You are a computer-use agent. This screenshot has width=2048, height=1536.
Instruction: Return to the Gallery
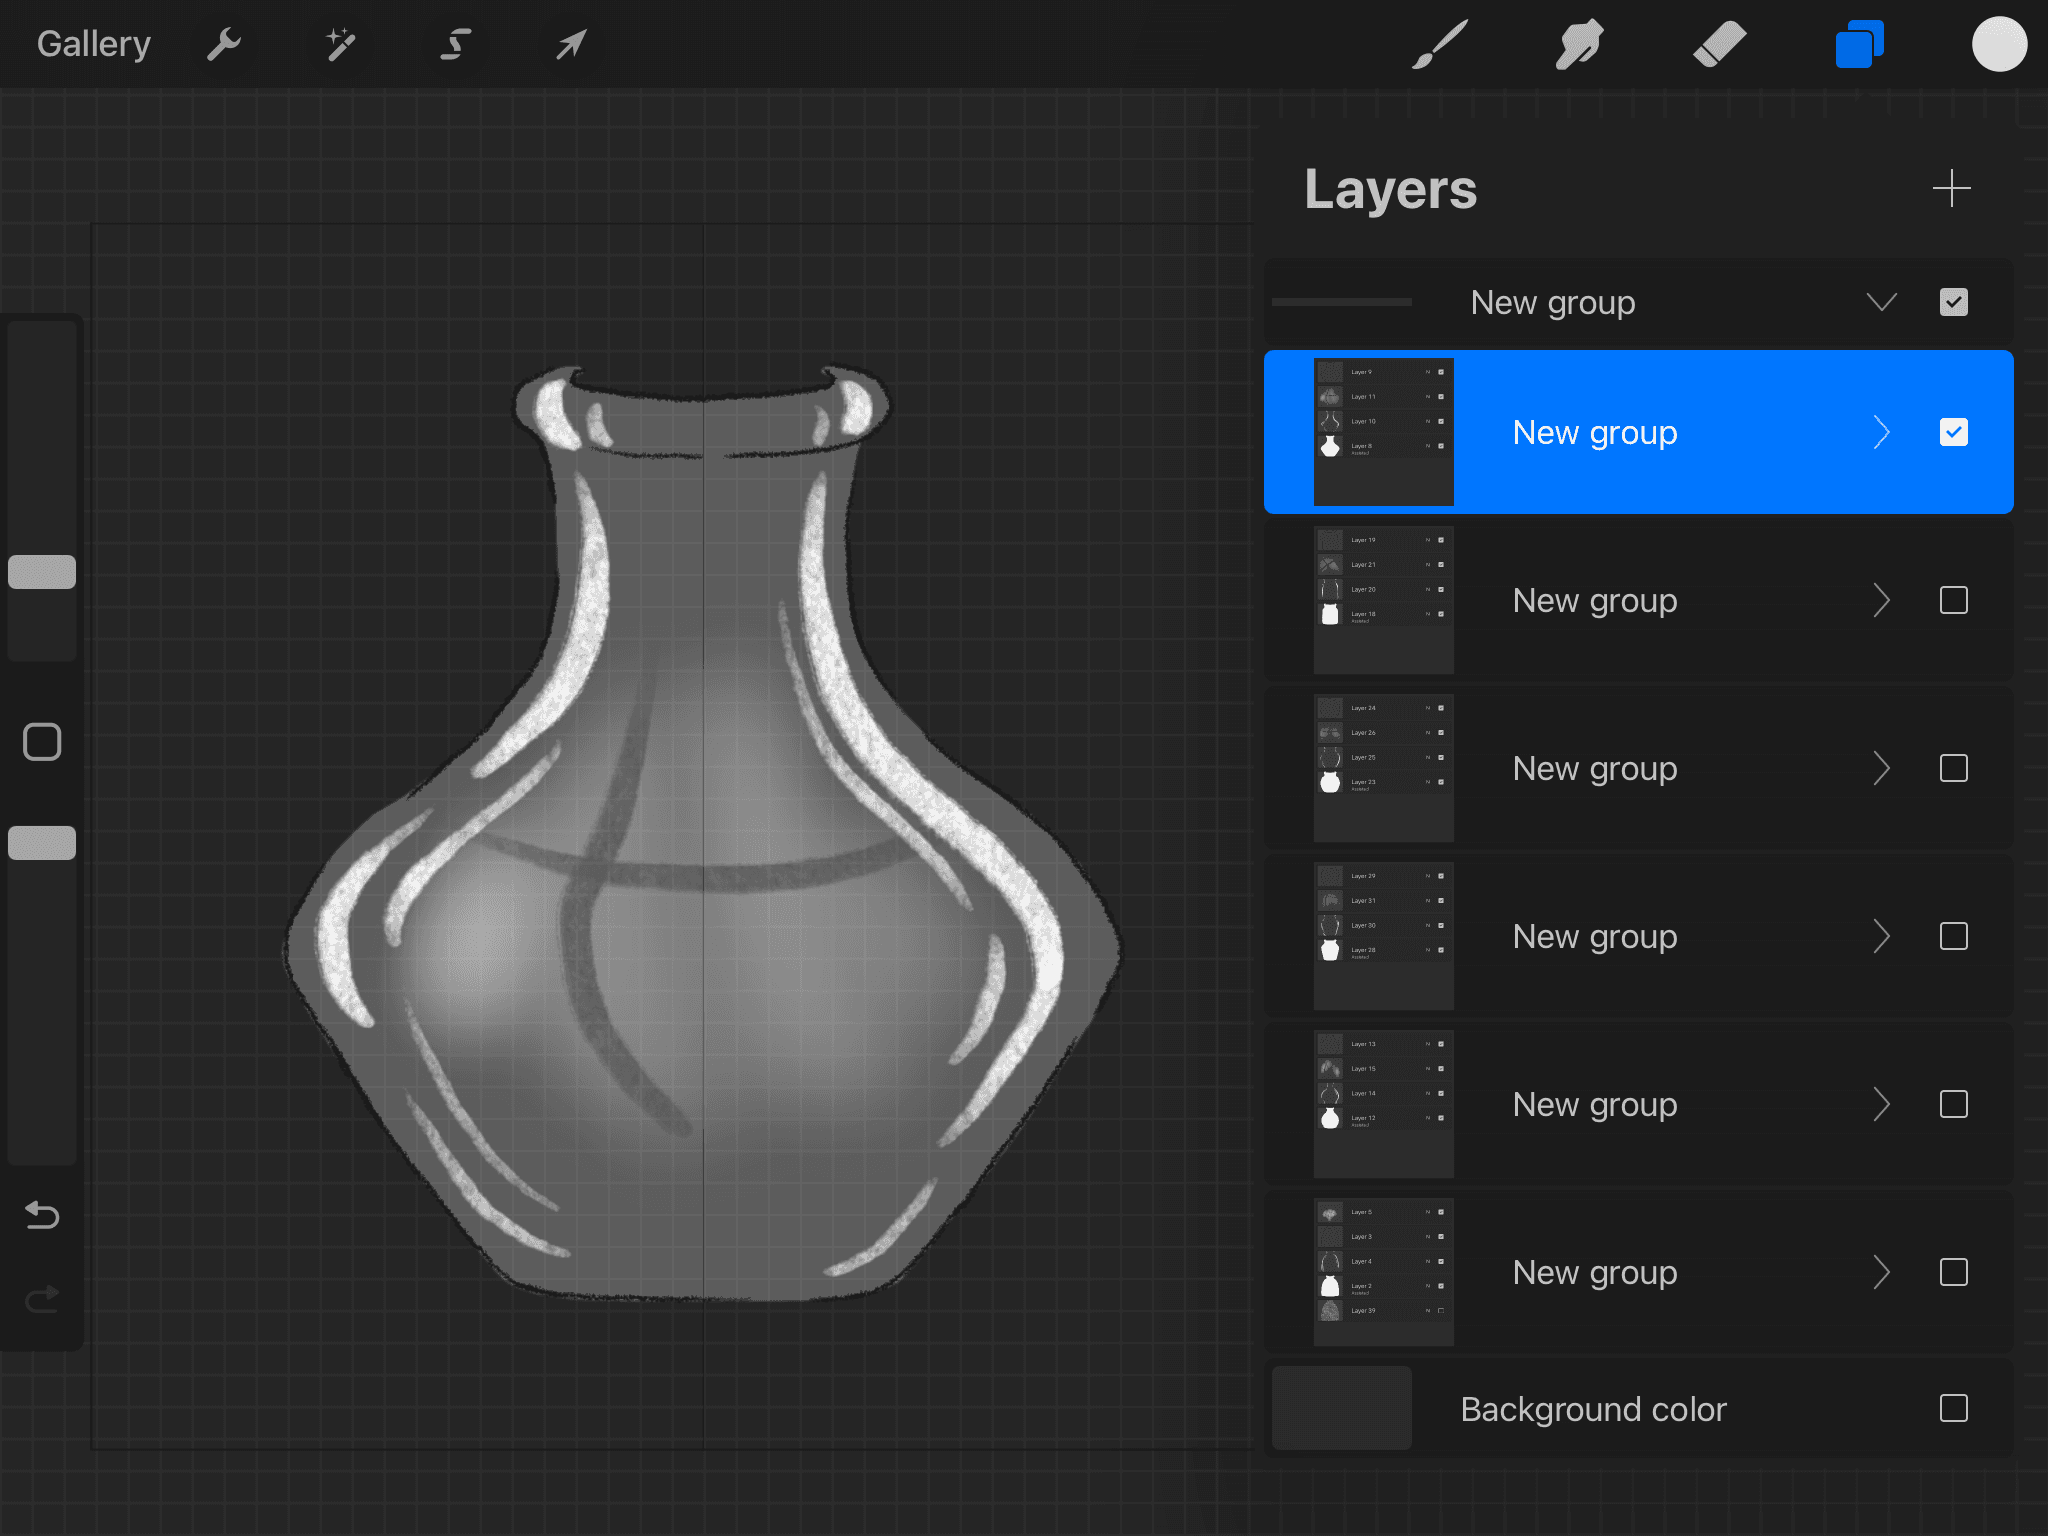pos(94,44)
